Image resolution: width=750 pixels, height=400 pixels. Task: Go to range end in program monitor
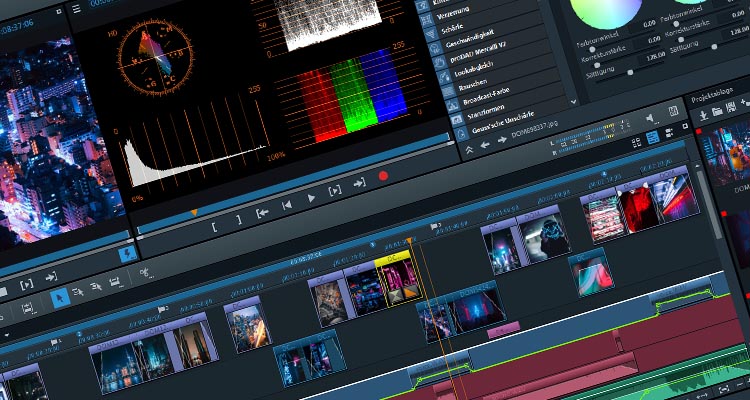359,182
